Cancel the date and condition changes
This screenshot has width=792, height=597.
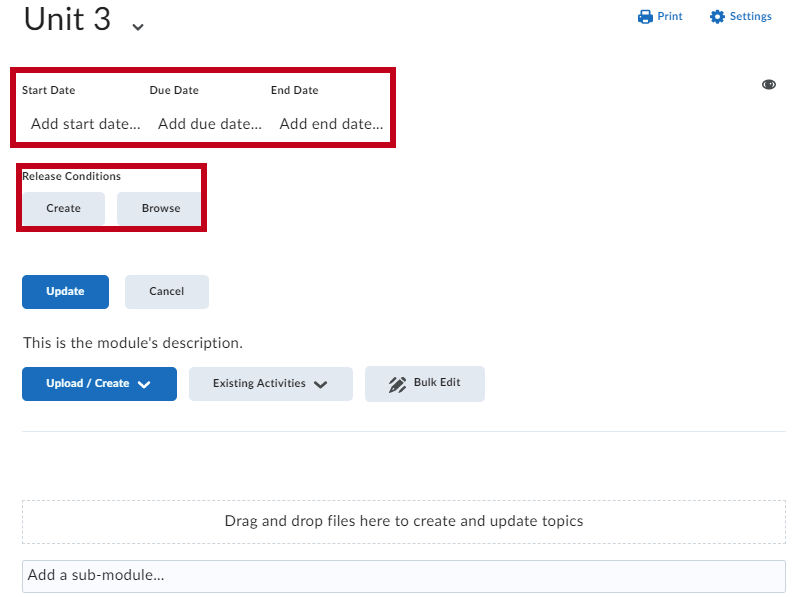[167, 291]
